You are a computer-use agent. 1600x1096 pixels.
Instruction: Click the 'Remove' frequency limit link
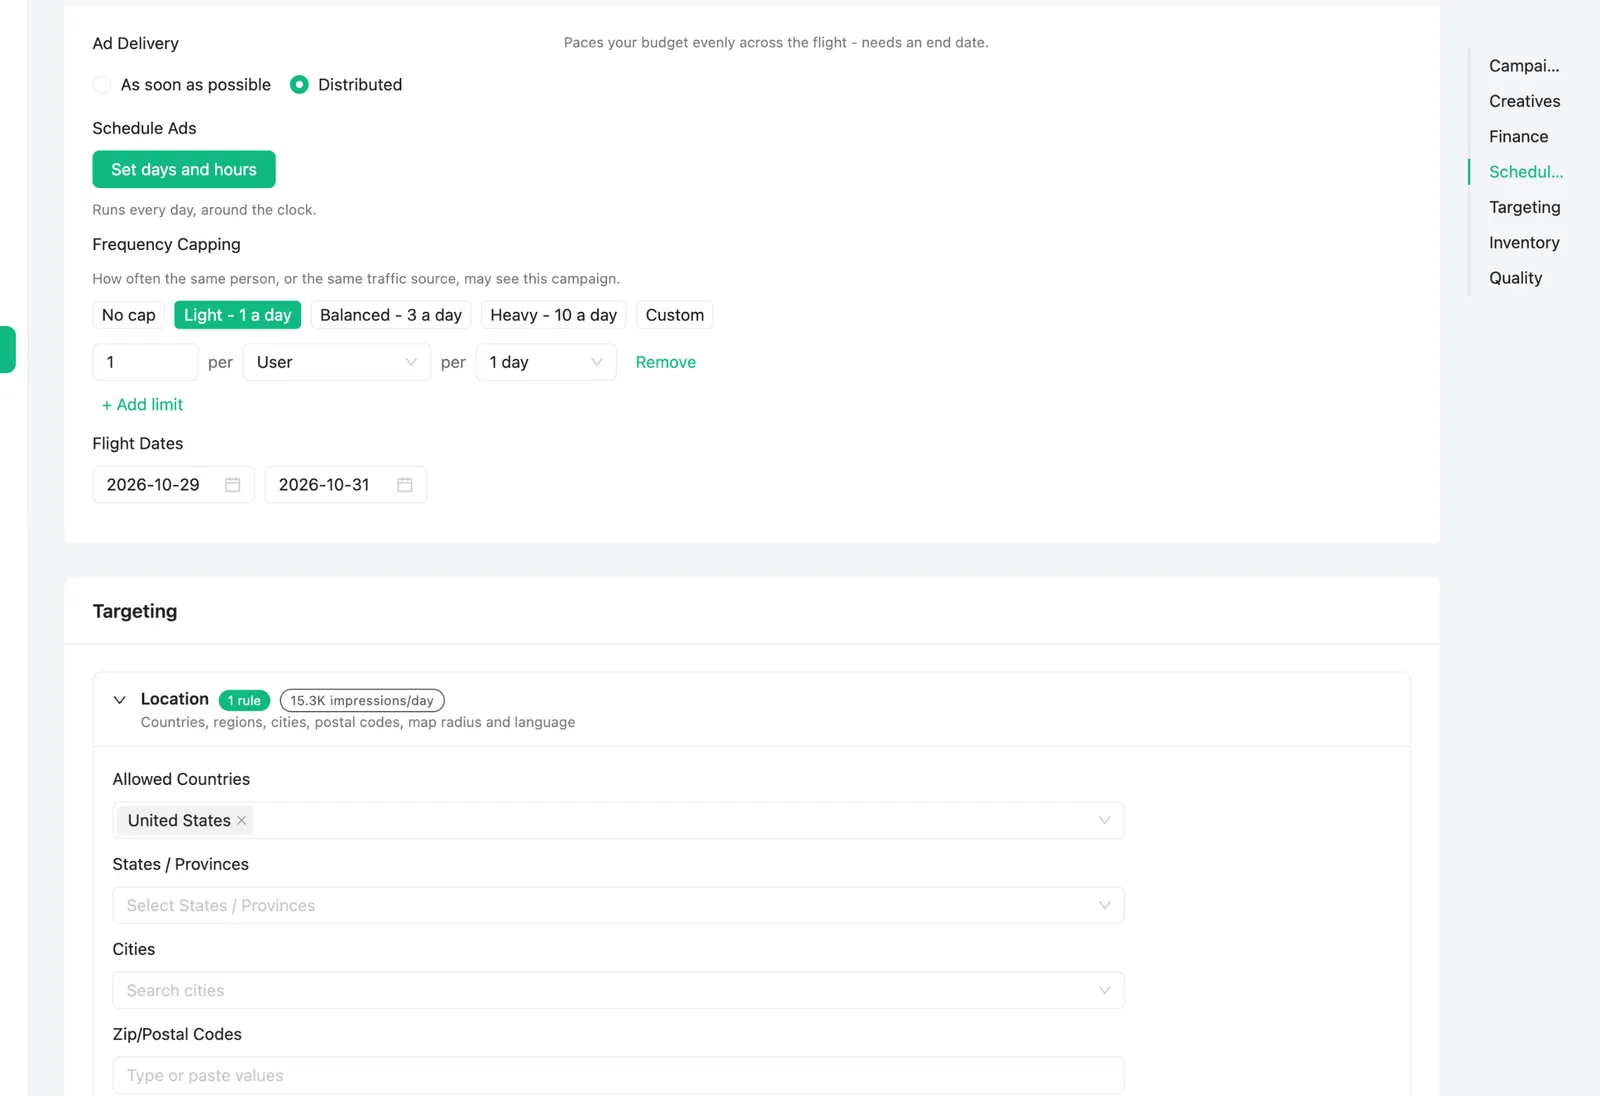point(666,362)
